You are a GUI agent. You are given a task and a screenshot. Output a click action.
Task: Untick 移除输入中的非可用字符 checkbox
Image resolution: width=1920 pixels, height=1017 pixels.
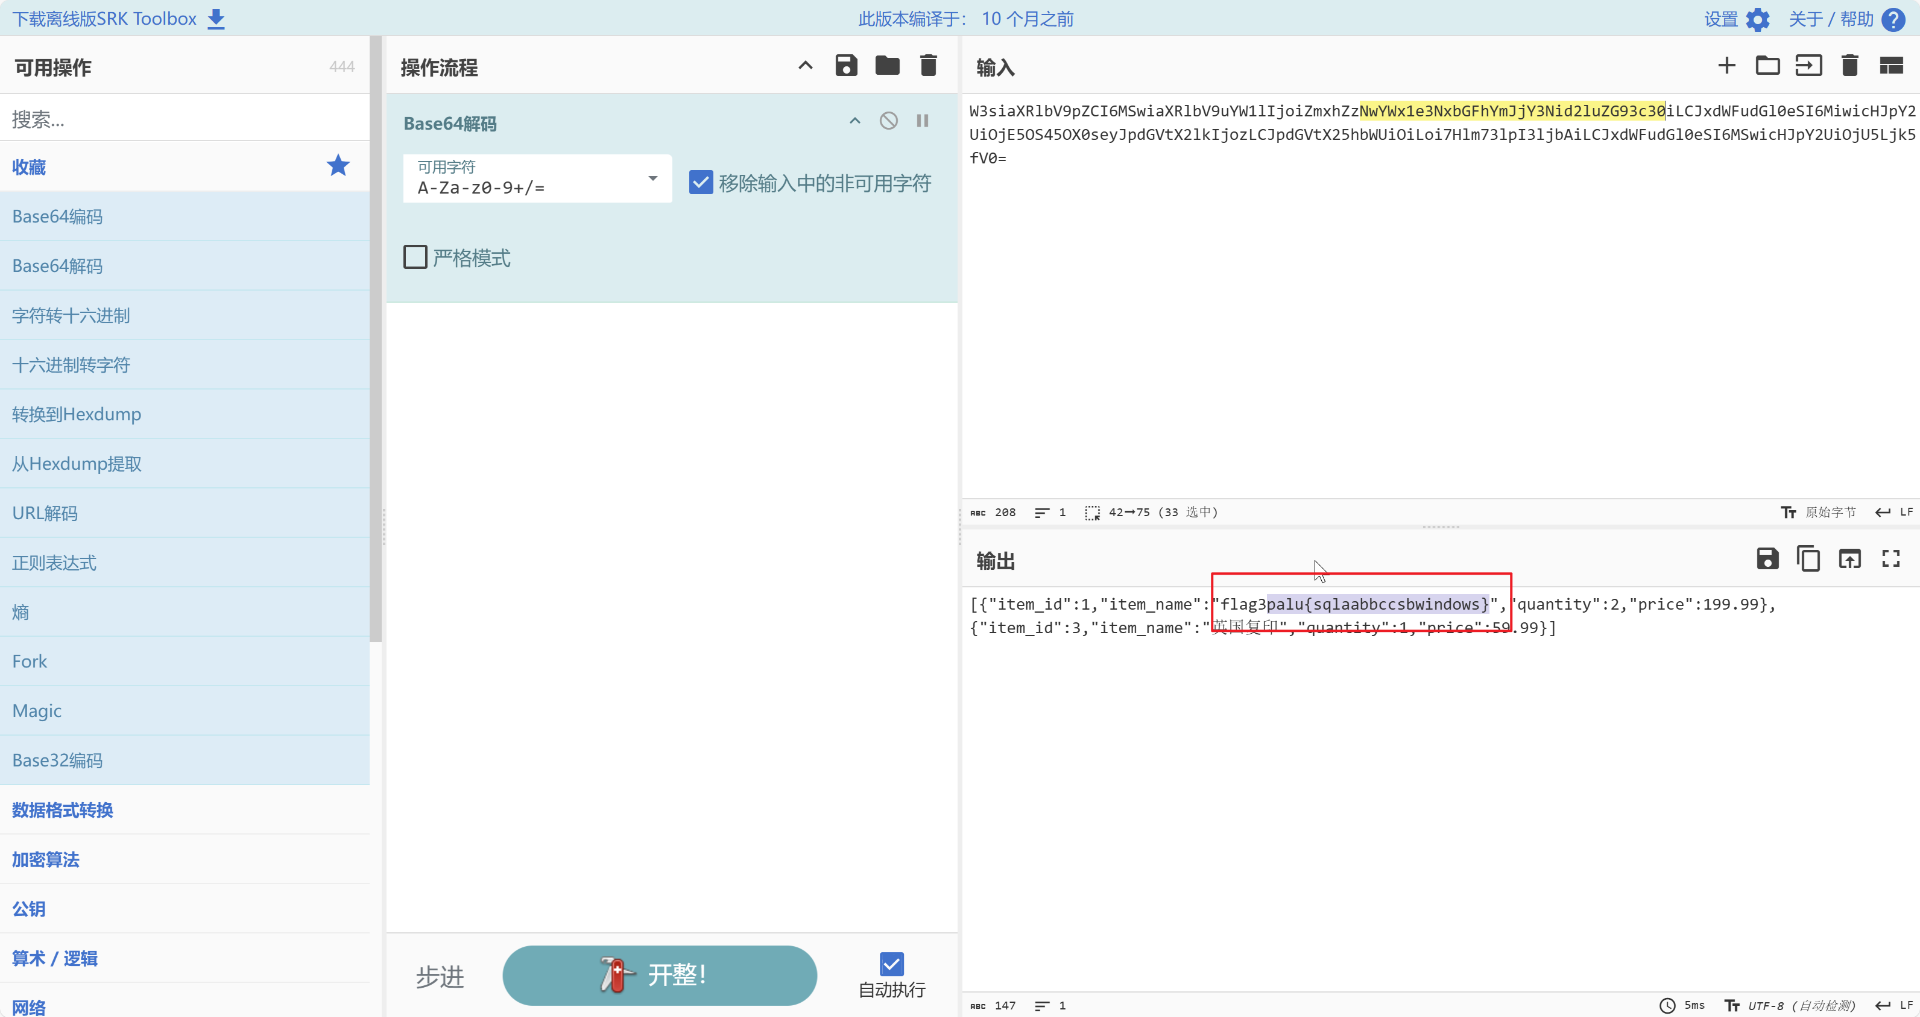(x=701, y=182)
